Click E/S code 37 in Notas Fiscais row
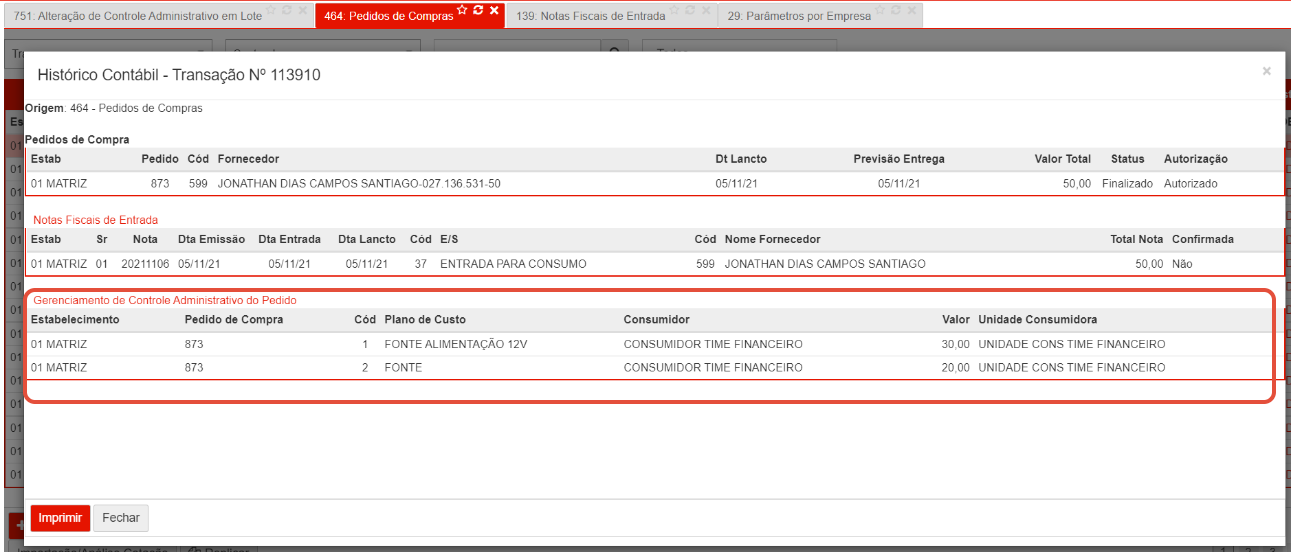Viewport: 1291px width, 552px height. [421, 264]
